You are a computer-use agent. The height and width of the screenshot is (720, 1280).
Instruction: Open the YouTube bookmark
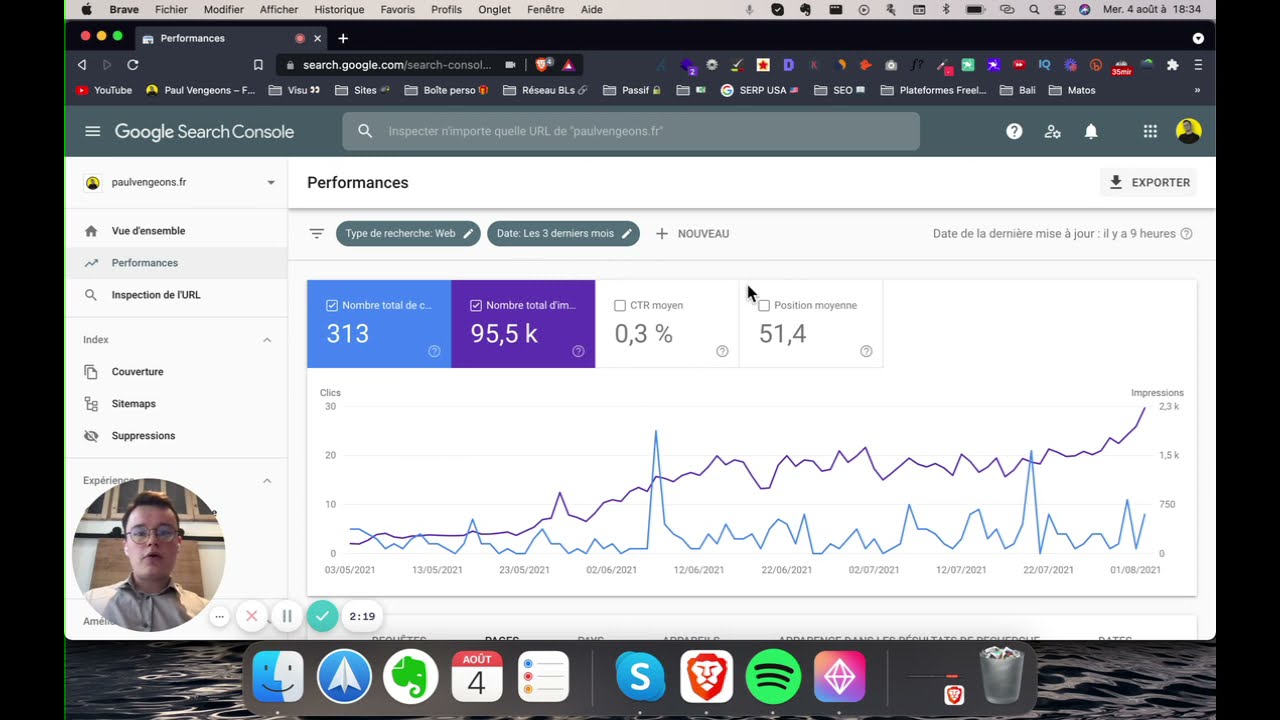coord(104,90)
